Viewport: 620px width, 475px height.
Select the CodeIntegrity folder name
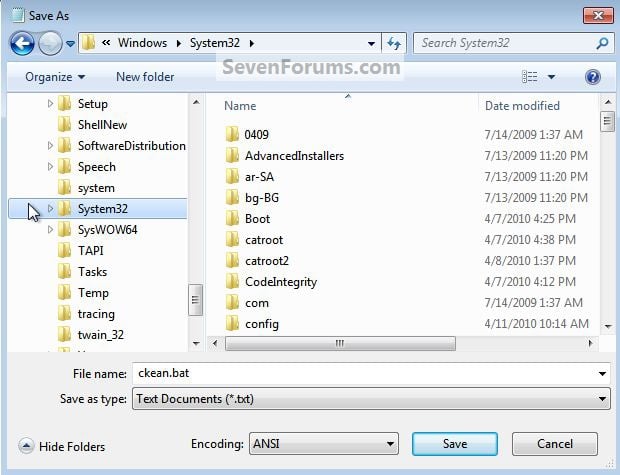tap(281, 282)
